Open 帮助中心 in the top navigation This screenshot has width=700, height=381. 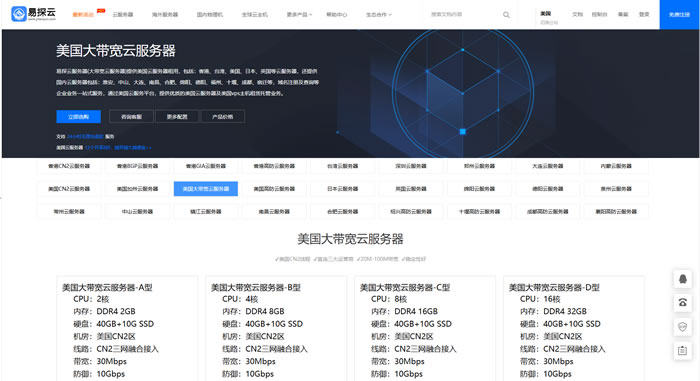coord(337,15)
